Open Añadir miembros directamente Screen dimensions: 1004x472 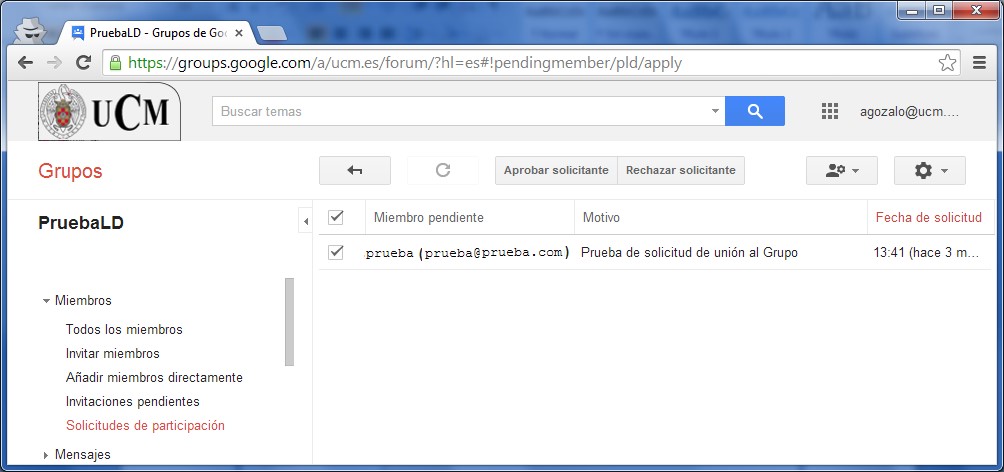click(x=154, y=378)
